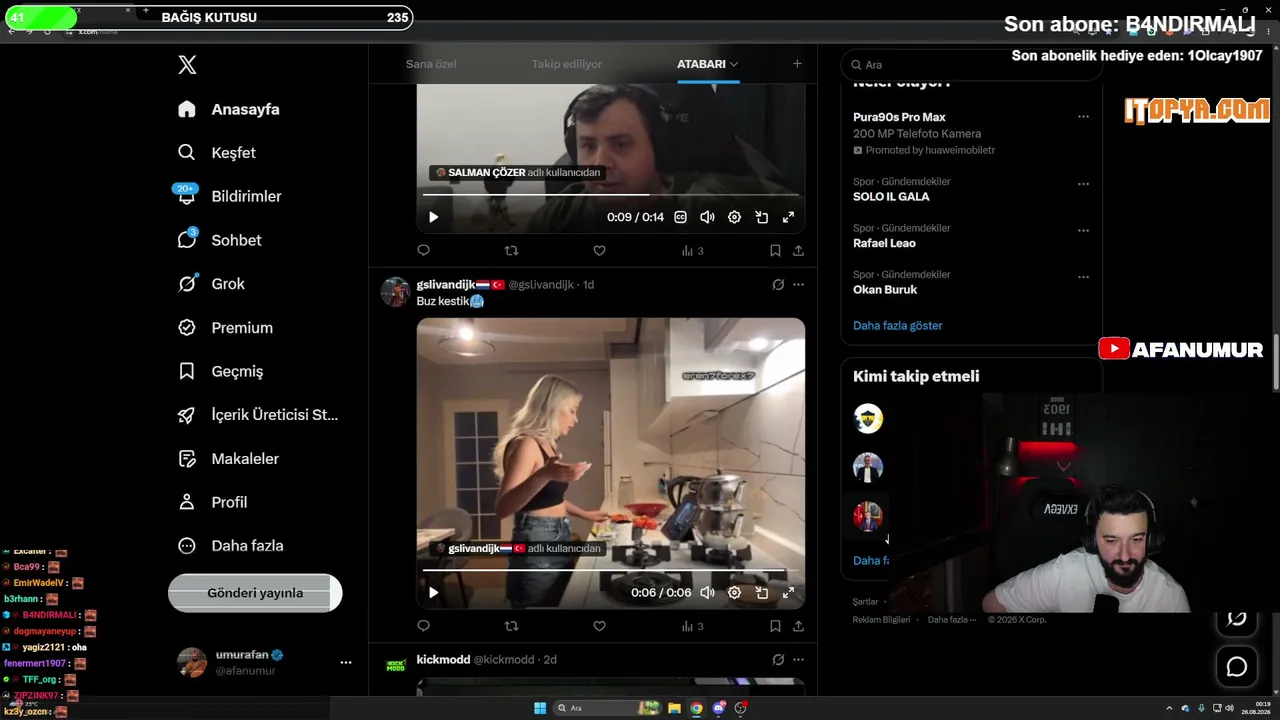Switch to the Takip ediliyor tab
The width and height of the screenshot is (1280, 720).
[567, 64]
